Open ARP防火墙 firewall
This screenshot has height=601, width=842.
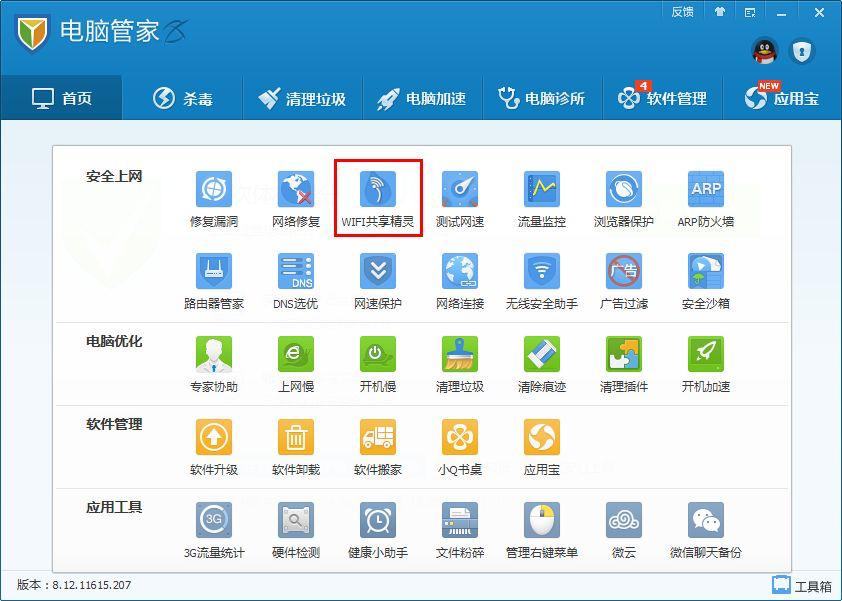click(x=706, y=198)
